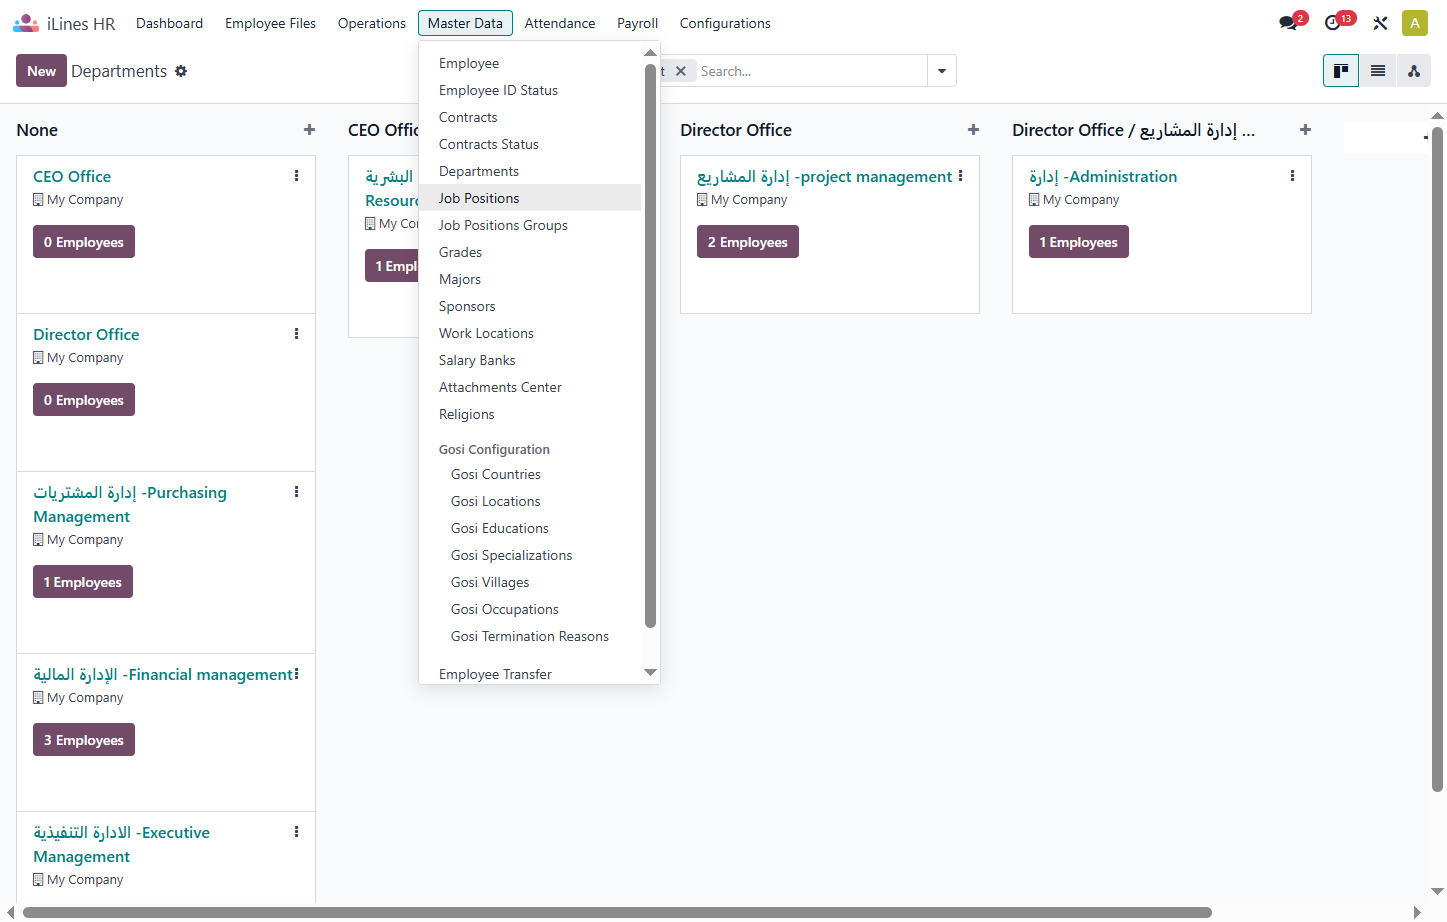Open the Operations menu

click(372, 23)
